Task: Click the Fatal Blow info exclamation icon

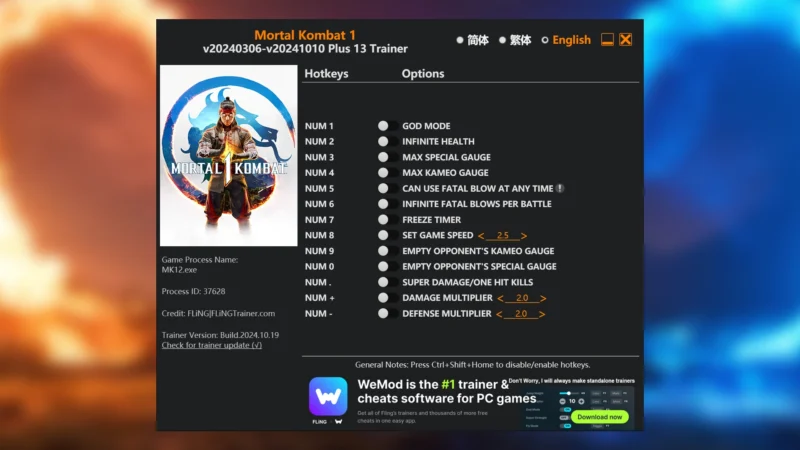Action: pos(560,188)
